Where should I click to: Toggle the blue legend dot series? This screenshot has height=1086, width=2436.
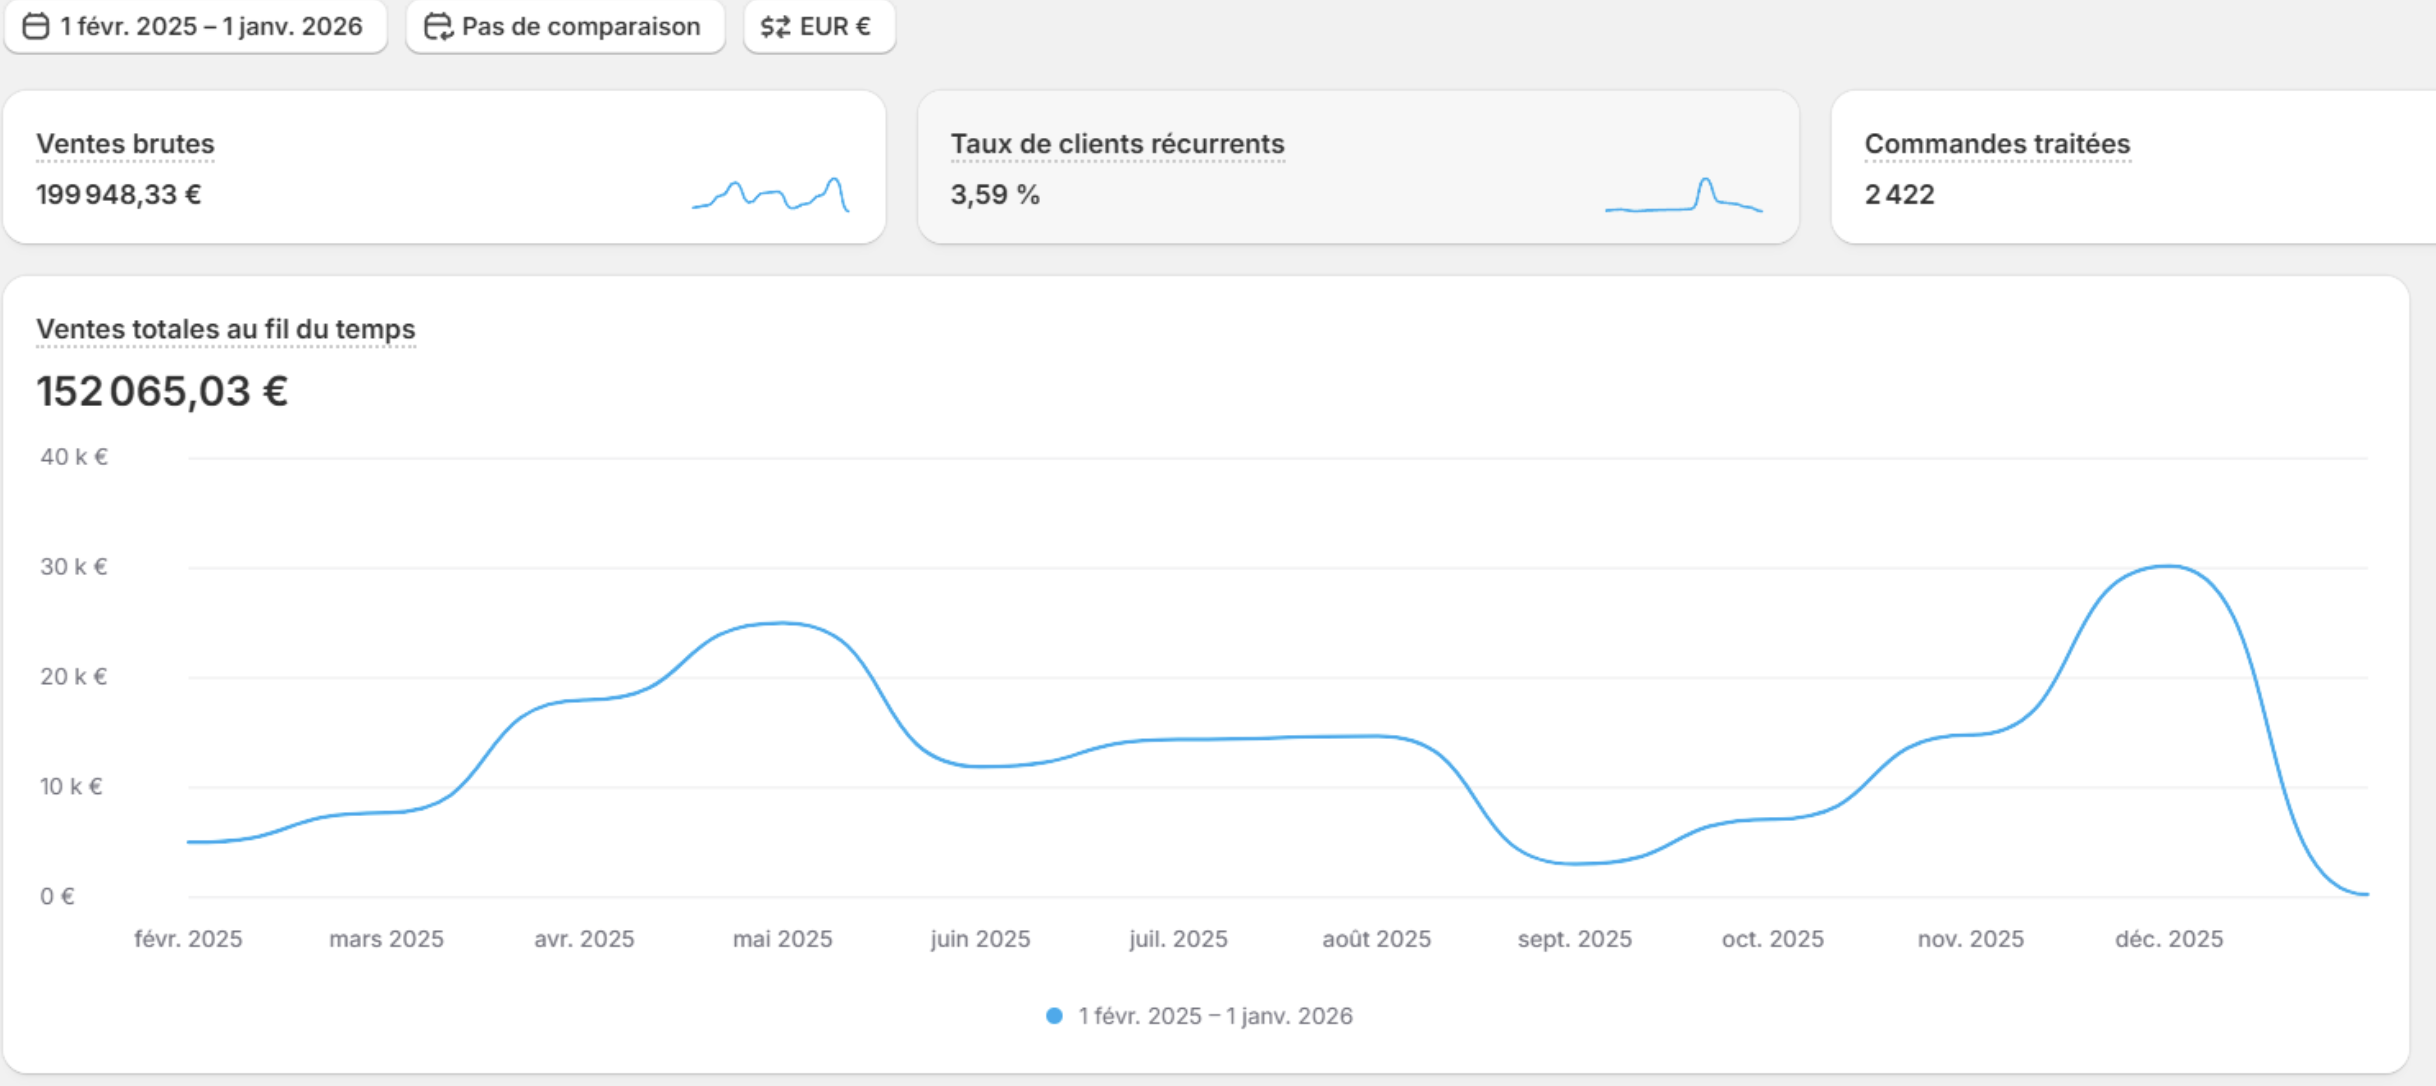pos(1054,1016)
